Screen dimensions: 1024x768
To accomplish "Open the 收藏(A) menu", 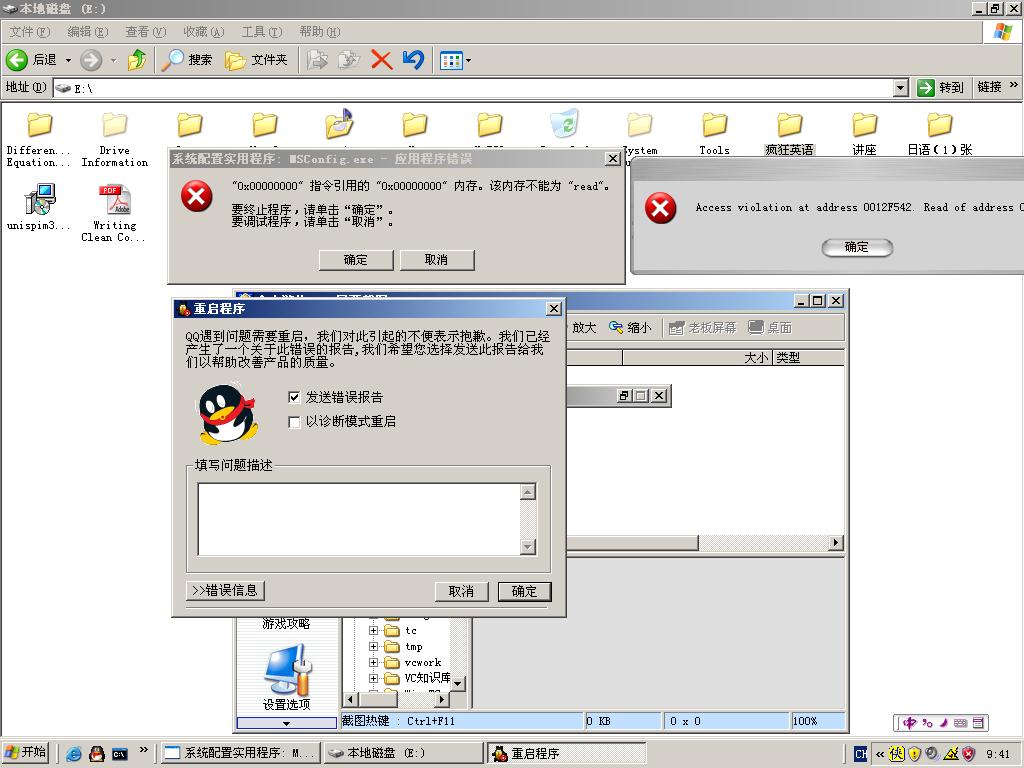I will (x=203, y=31).
